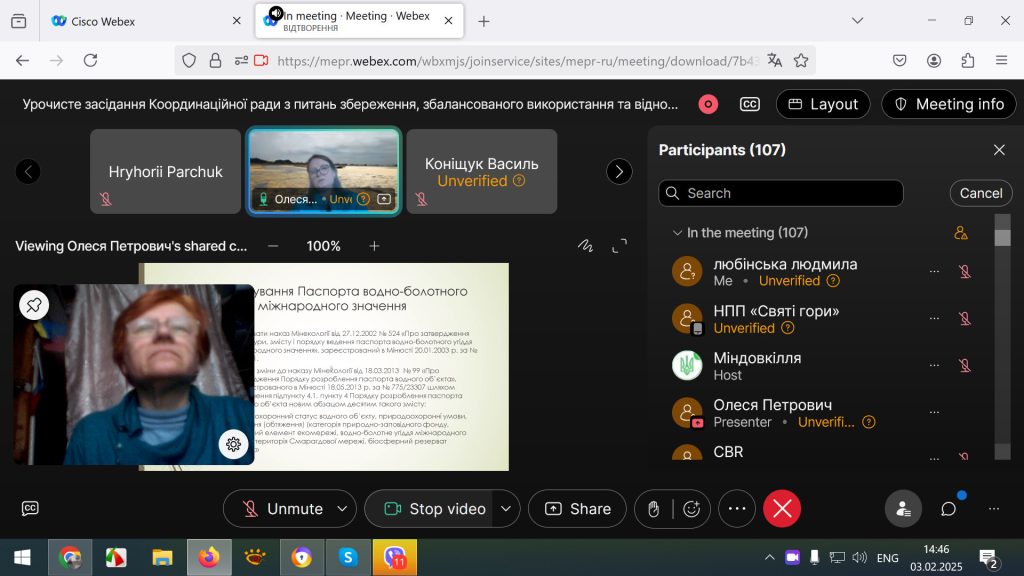Click Cancel next to participant search
Image resolution: width=1024 pixels, height=576 pixels.
coord(980,193)
